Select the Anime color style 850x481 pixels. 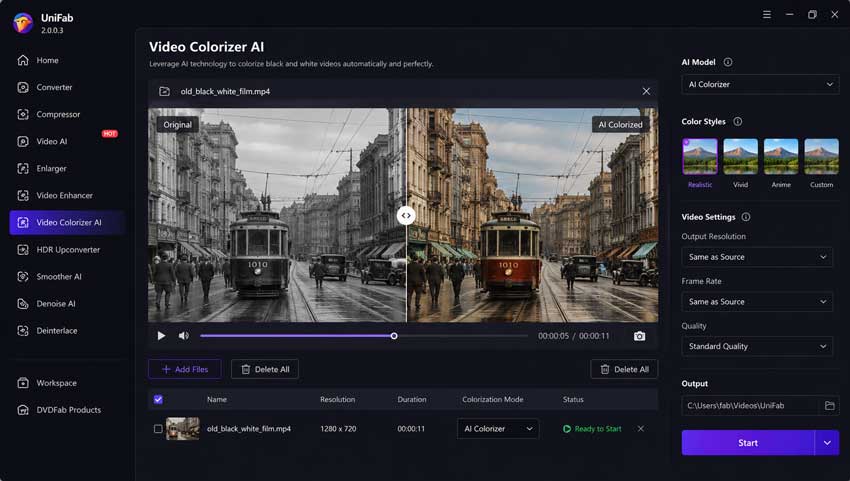point(781,156)
